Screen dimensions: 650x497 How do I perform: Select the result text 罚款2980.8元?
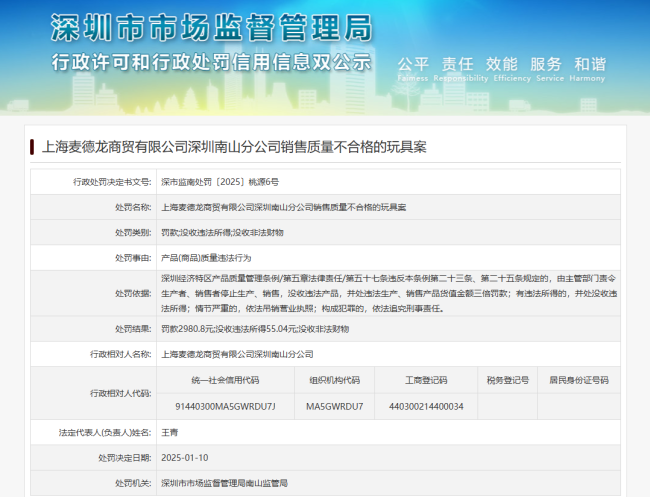[x=187, y=329]
